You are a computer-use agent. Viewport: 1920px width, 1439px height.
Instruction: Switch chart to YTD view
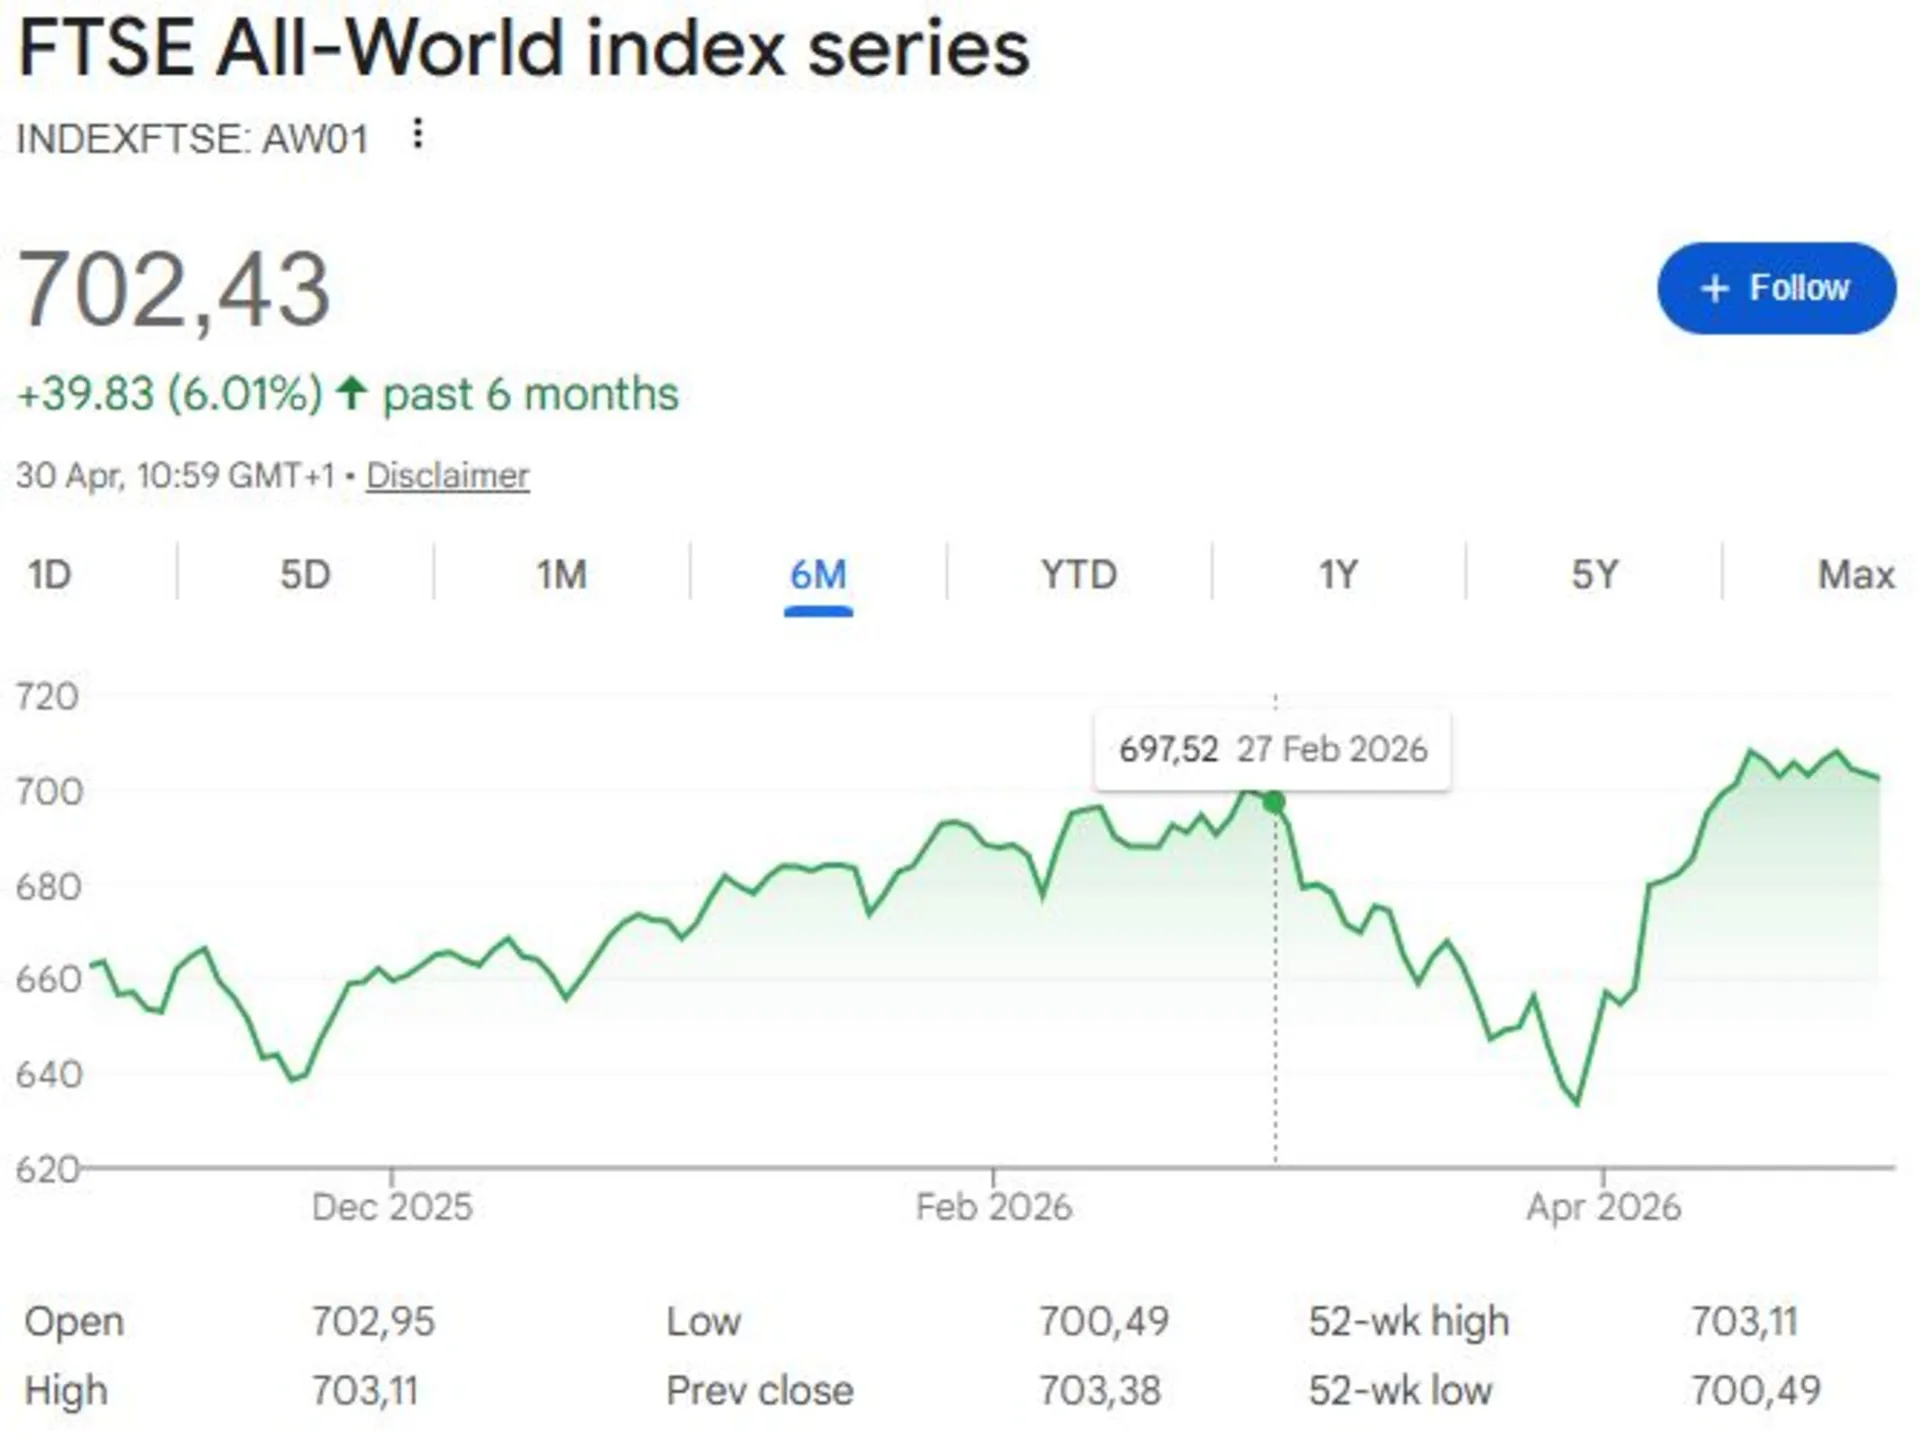point(1078,575)
